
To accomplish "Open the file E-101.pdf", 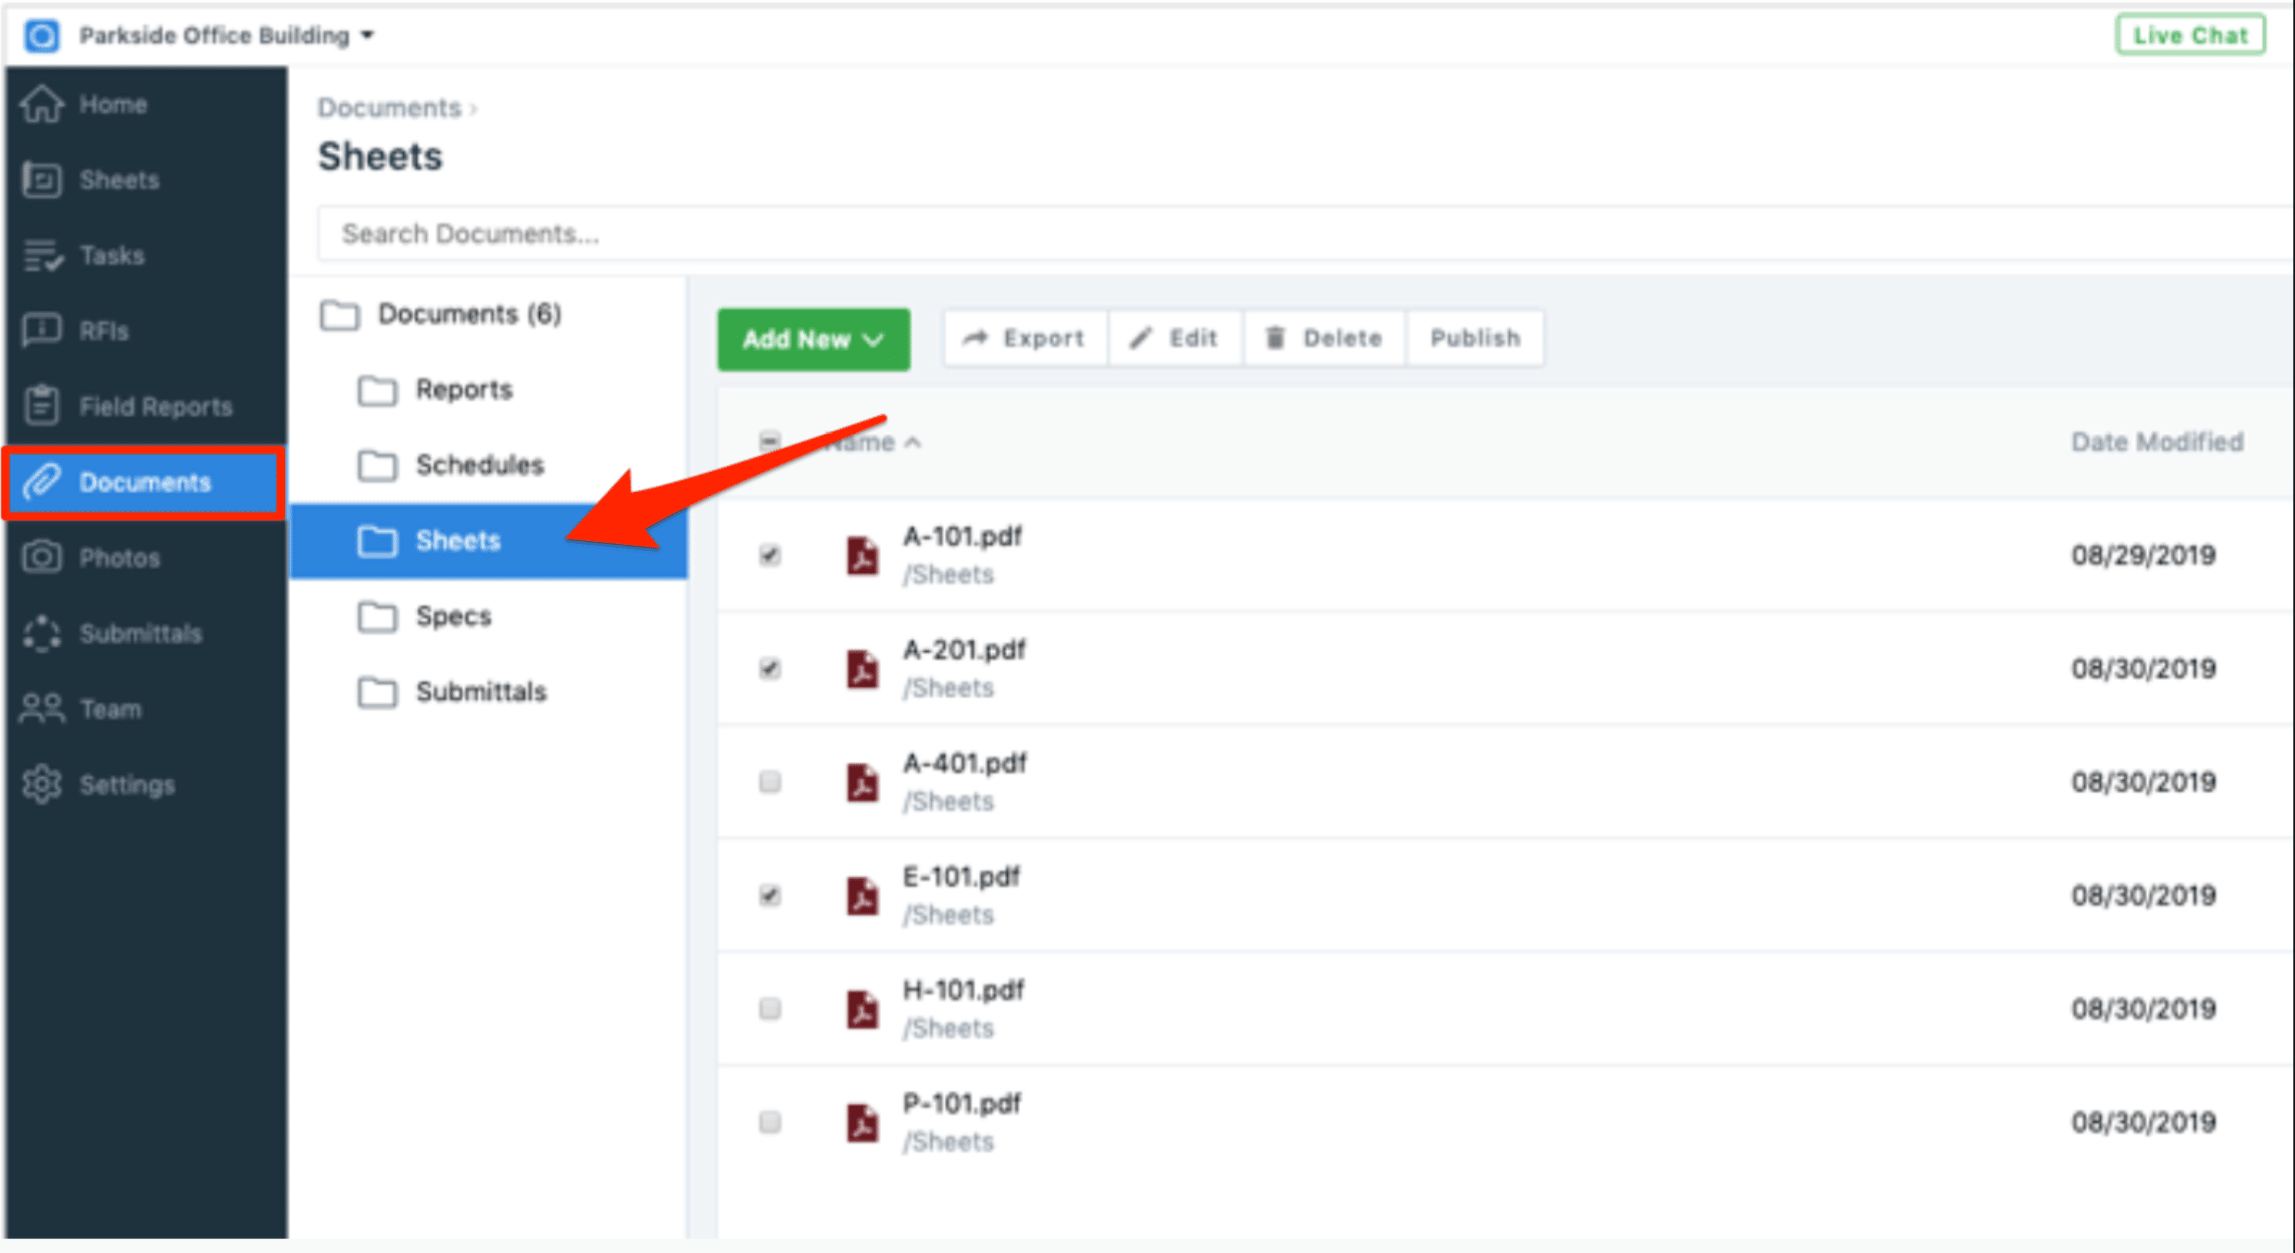I will tap(961, 877).
